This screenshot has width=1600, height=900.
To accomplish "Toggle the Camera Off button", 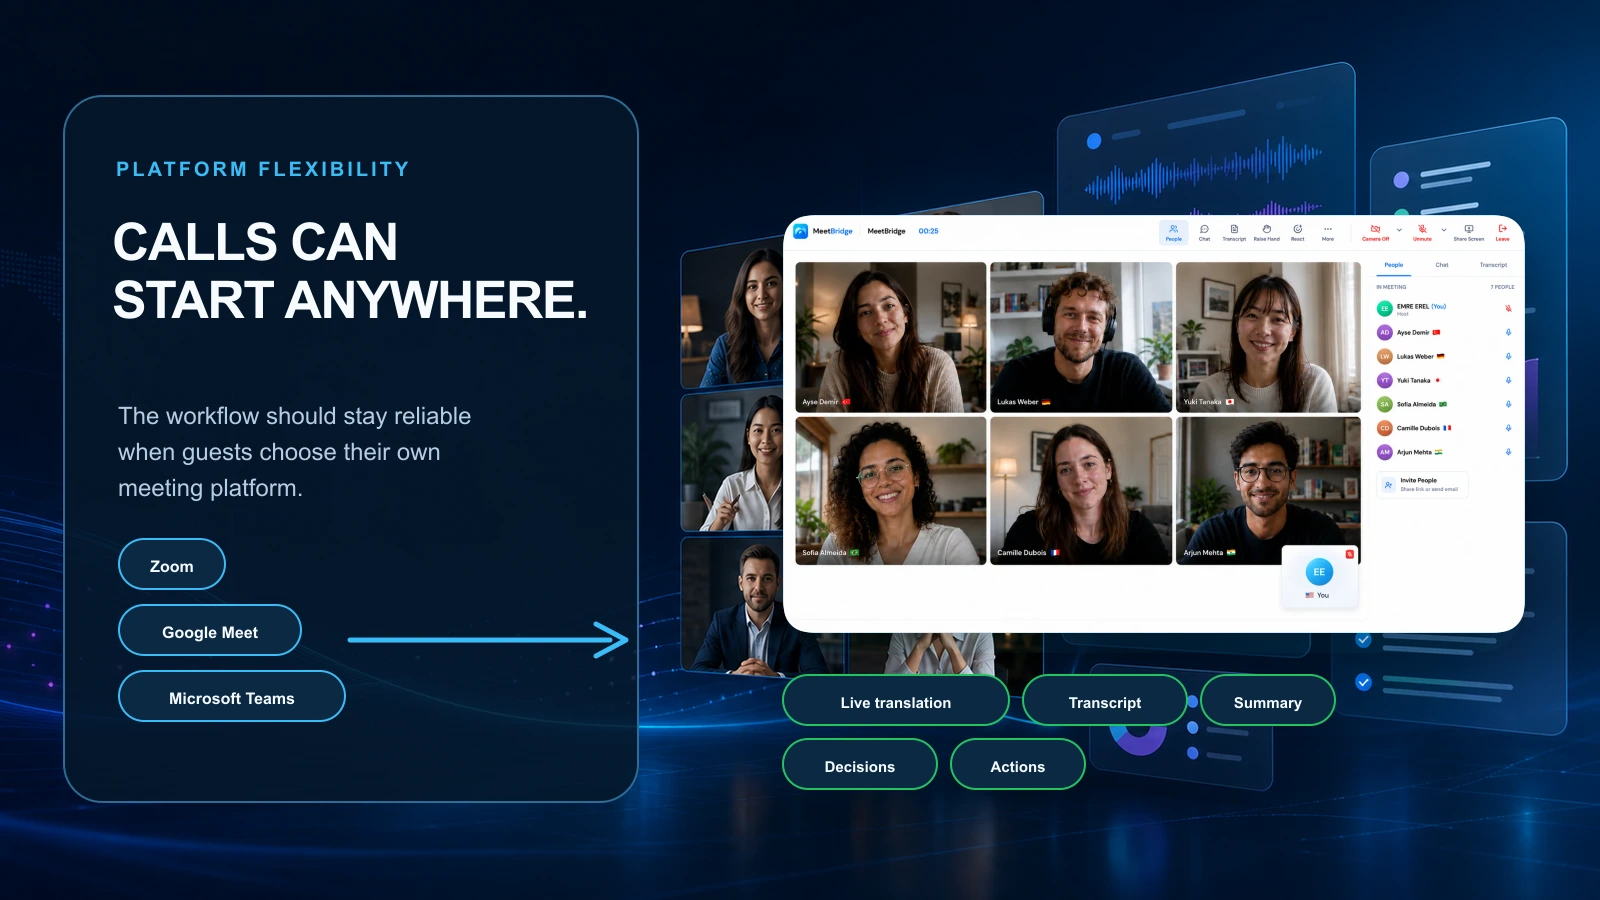I will pyautogui.click(x=1375, y=232).
